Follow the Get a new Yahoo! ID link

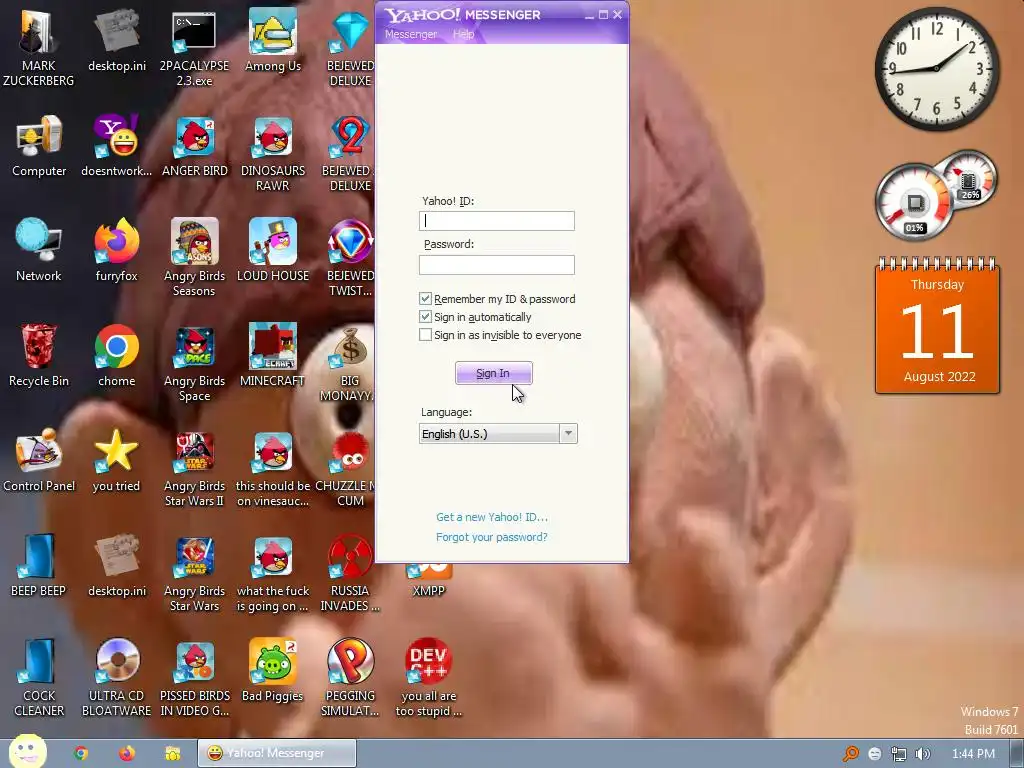pos(492,517)
